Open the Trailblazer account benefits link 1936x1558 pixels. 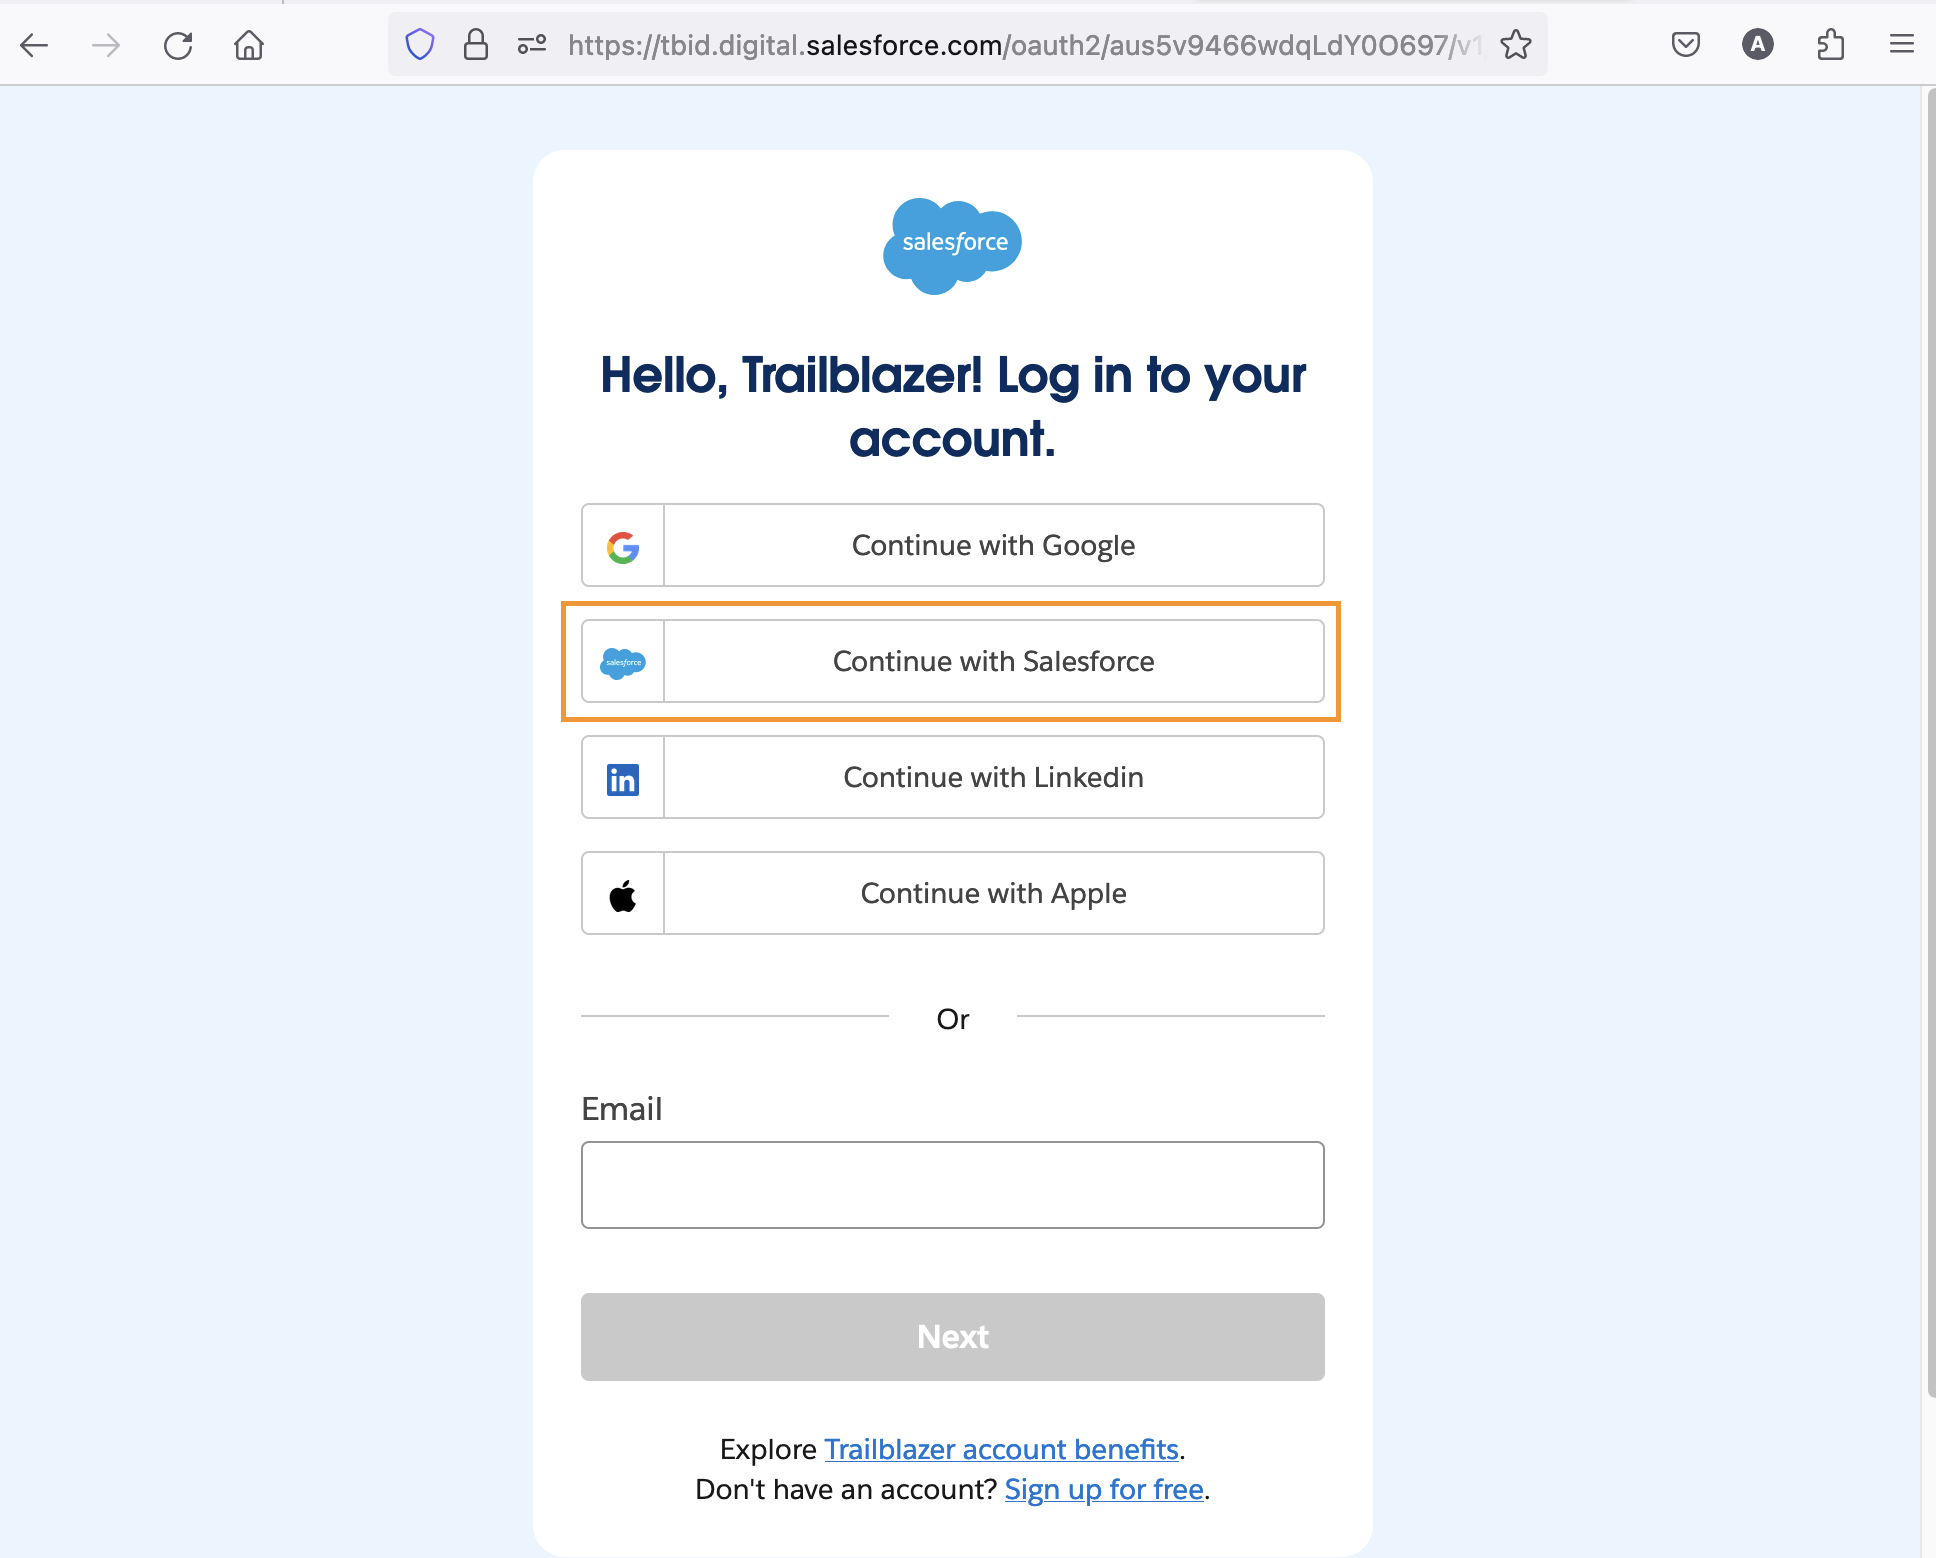point(1002,1449)
